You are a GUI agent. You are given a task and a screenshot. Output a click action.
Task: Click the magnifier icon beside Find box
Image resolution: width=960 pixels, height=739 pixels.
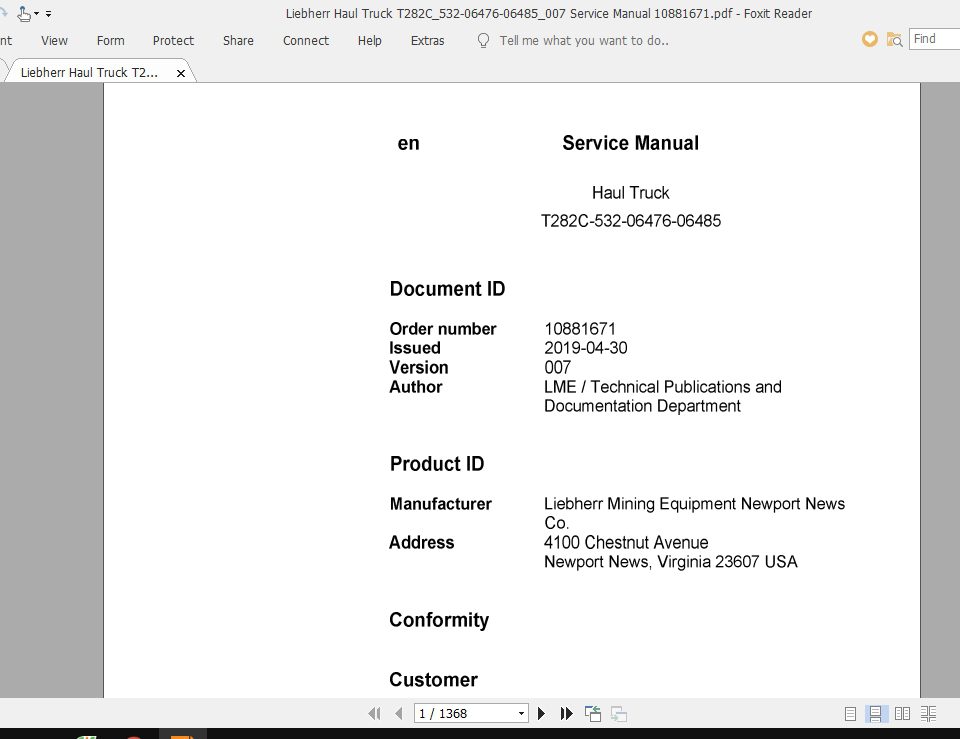[893, 40]
